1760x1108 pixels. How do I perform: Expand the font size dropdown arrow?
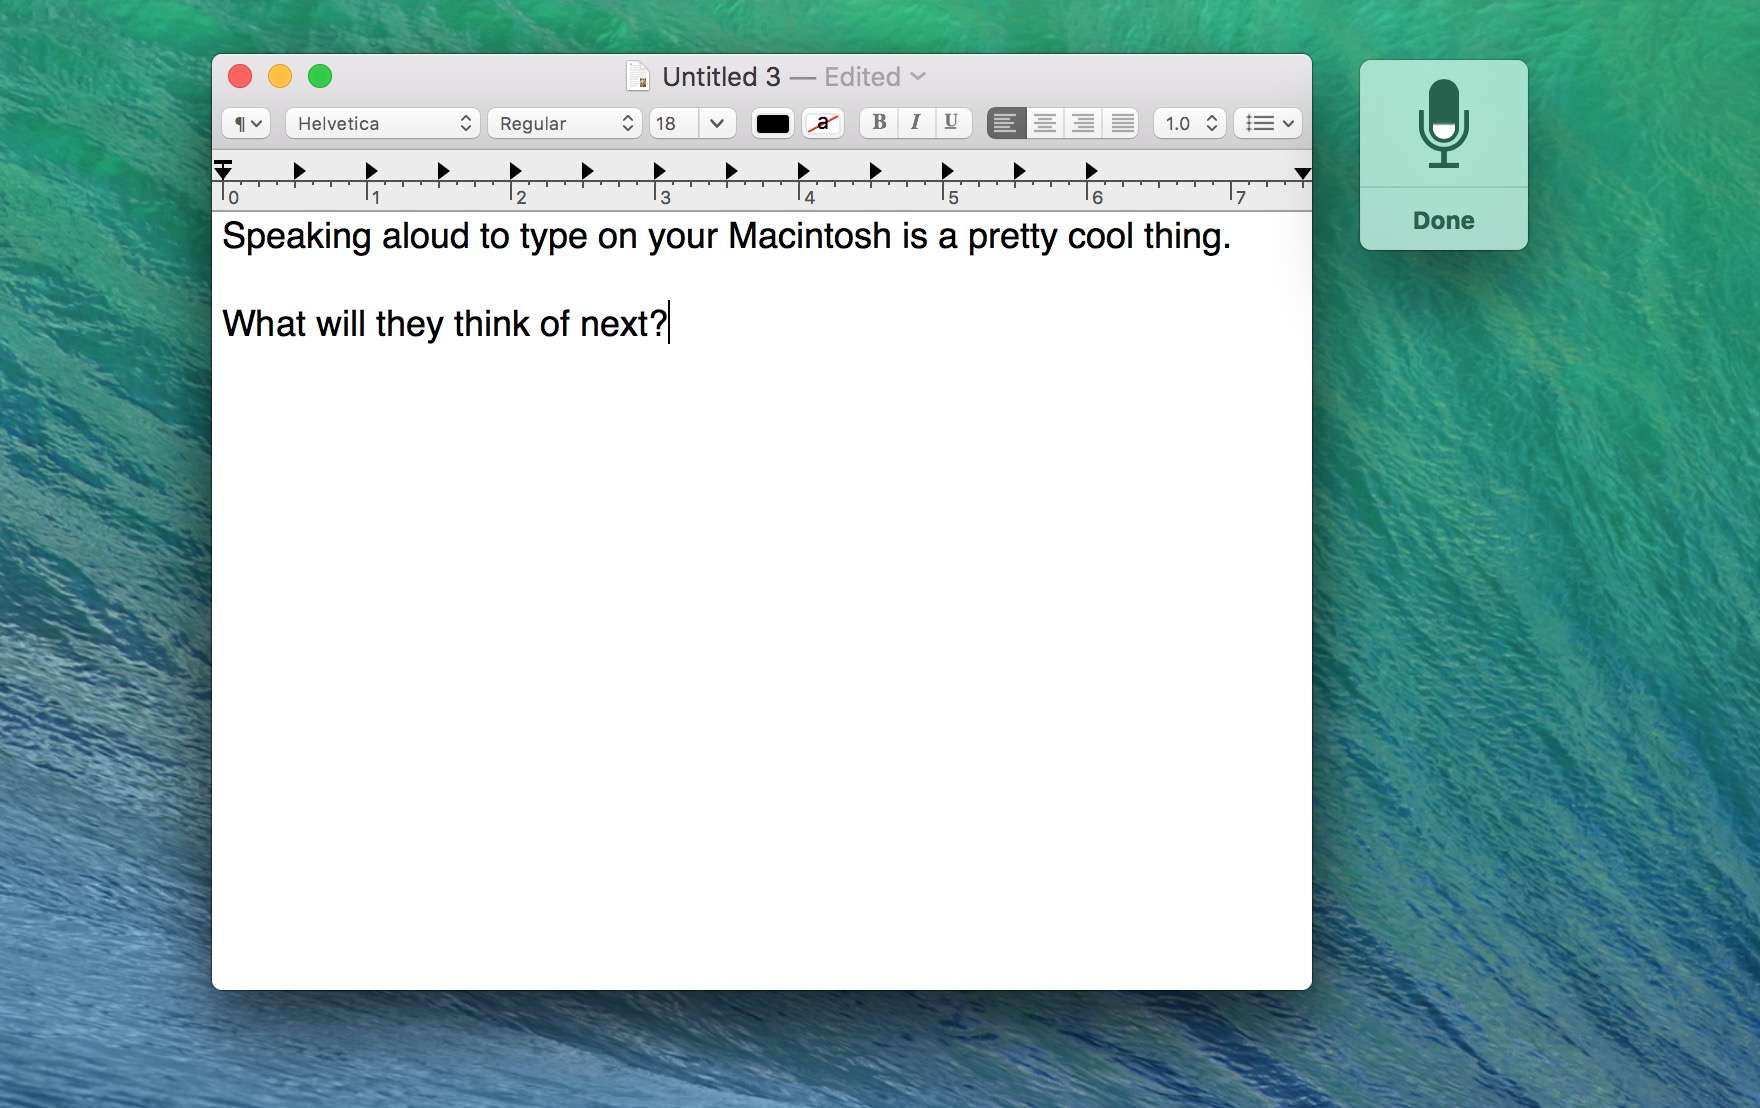pos(717,123)
